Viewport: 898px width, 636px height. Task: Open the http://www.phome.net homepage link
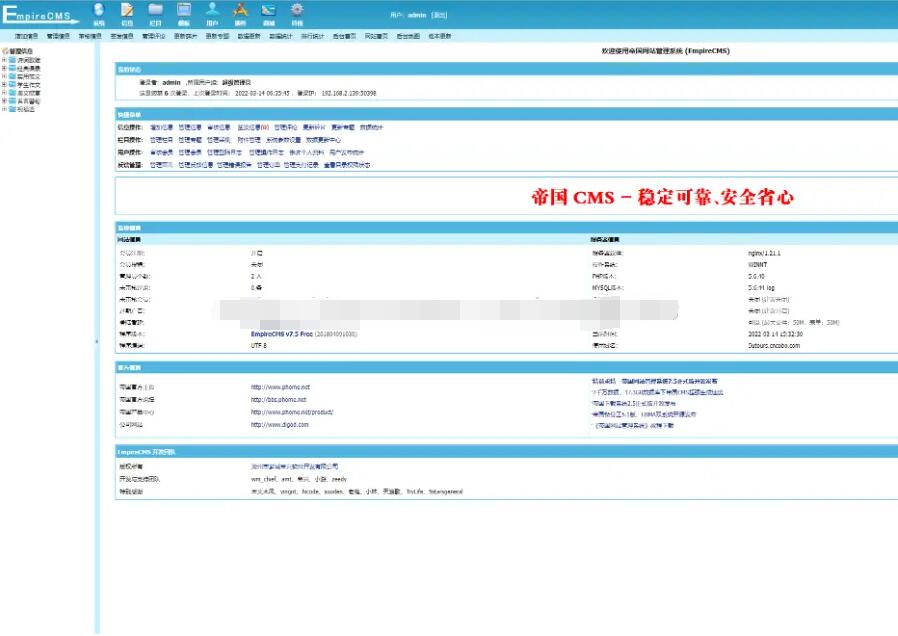(280, 387)
